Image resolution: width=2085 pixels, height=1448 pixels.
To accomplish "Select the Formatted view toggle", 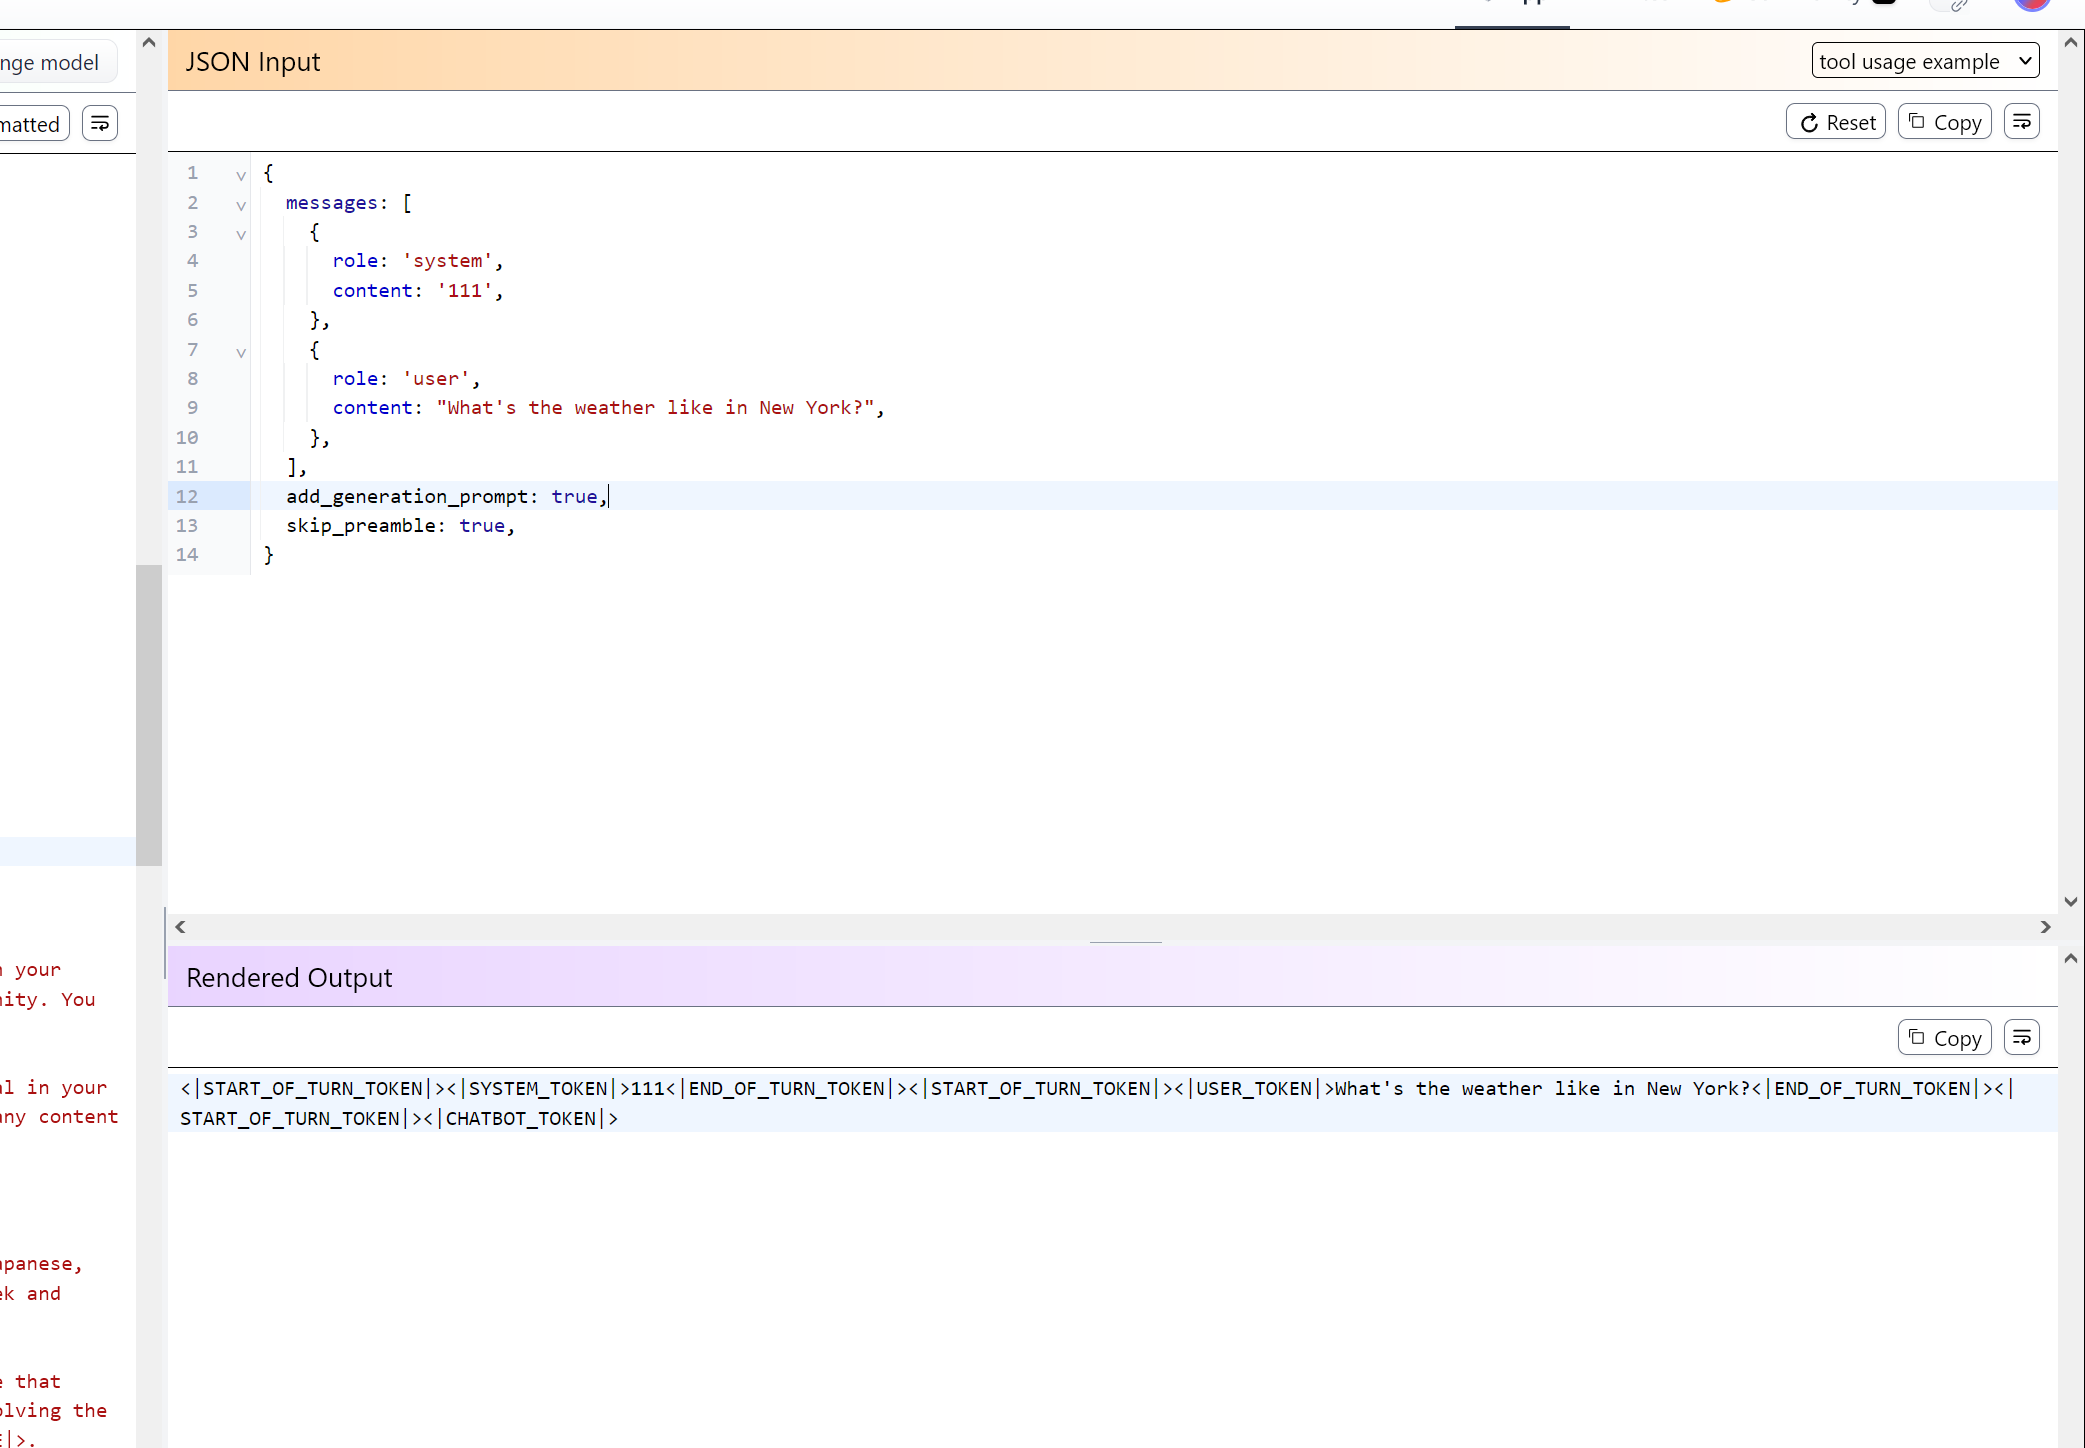I will 32,124.
